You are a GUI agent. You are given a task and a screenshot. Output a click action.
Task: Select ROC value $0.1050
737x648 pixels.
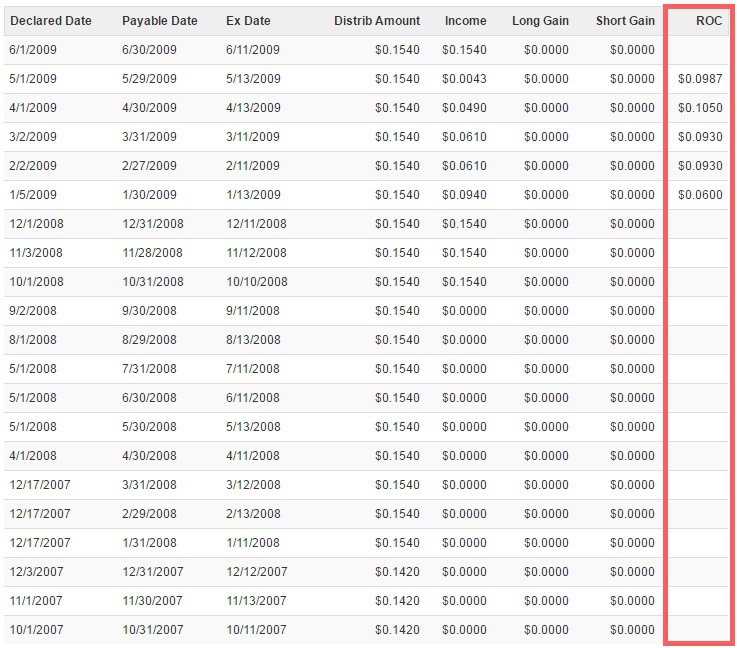click(x=700, y=108)
